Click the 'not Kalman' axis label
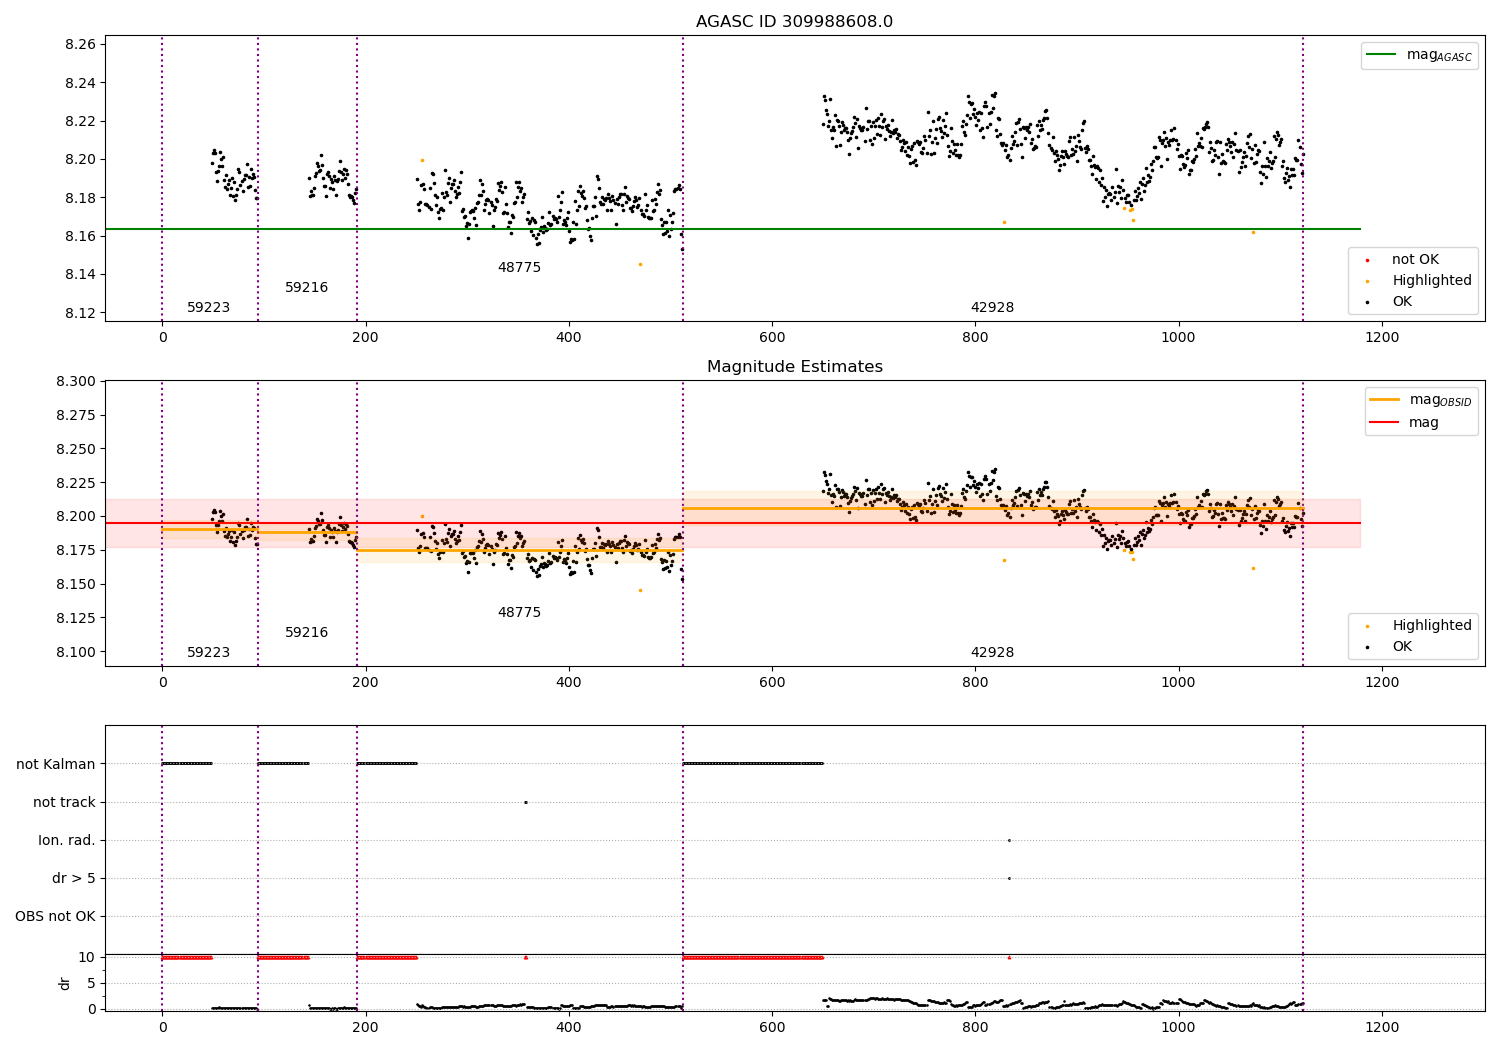This screenshot has height=1050, width=1500. pos(56,764)
